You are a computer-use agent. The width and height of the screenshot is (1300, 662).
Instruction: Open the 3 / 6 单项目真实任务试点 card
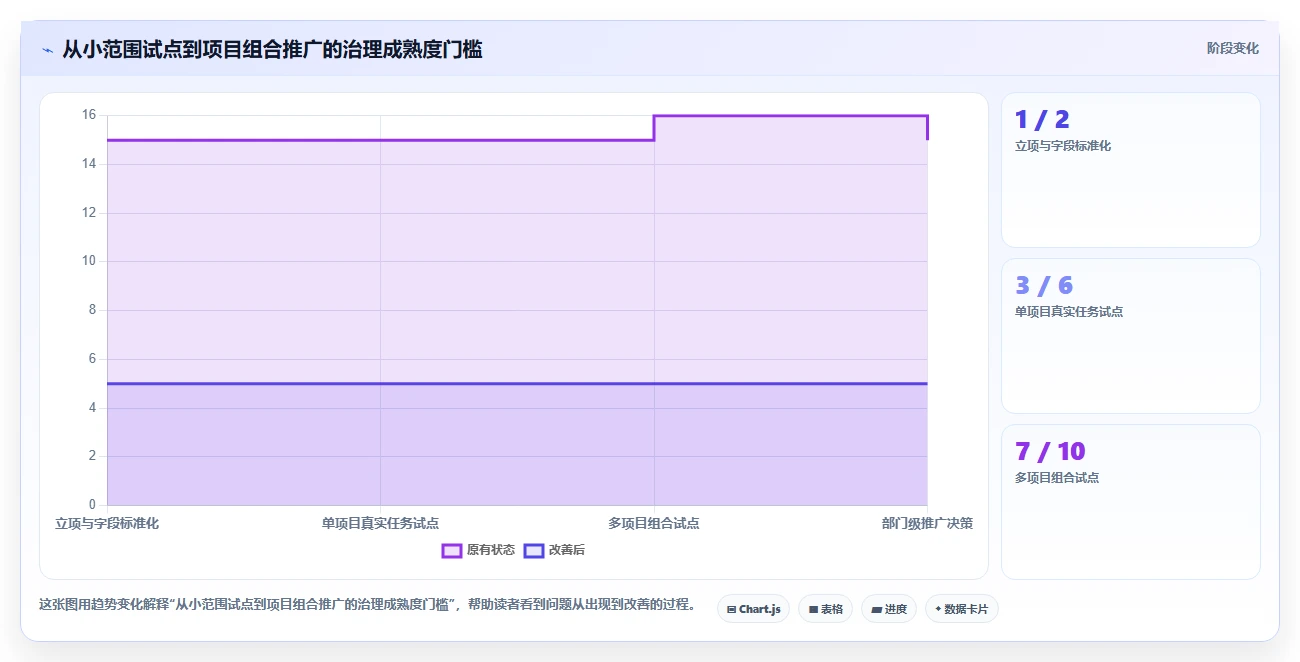[x=1131, y=336]
